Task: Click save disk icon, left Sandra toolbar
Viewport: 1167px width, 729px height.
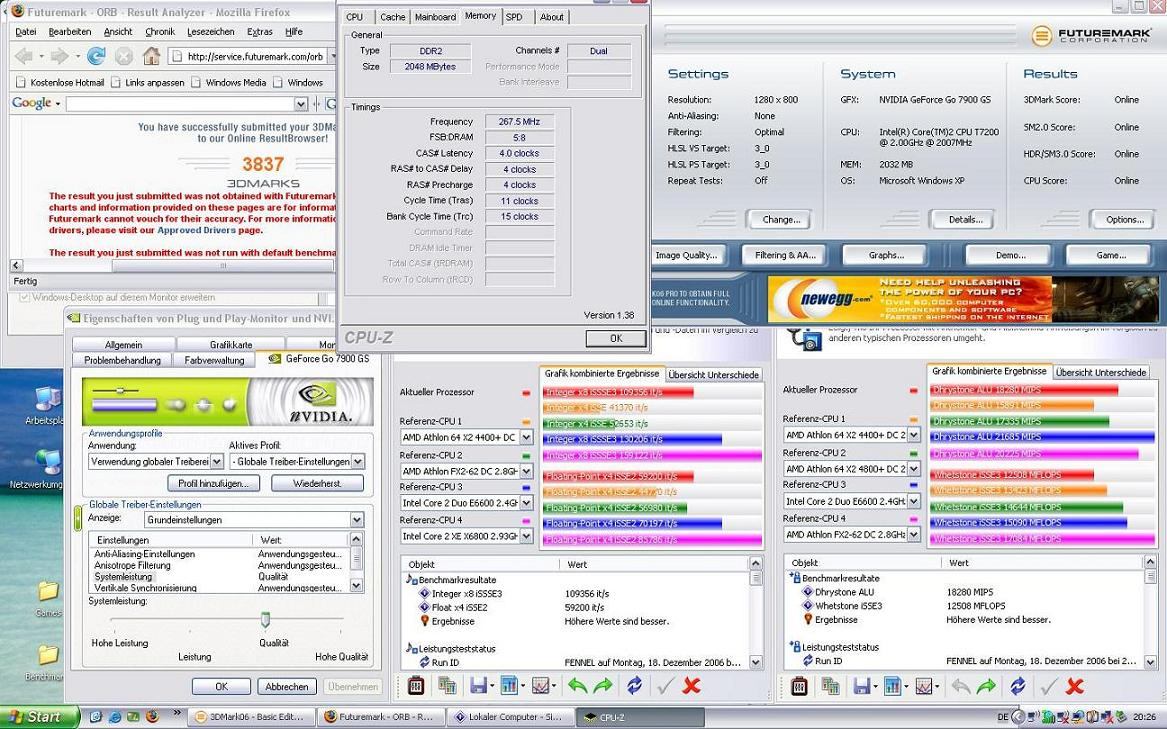Action: tap(479, 685)
